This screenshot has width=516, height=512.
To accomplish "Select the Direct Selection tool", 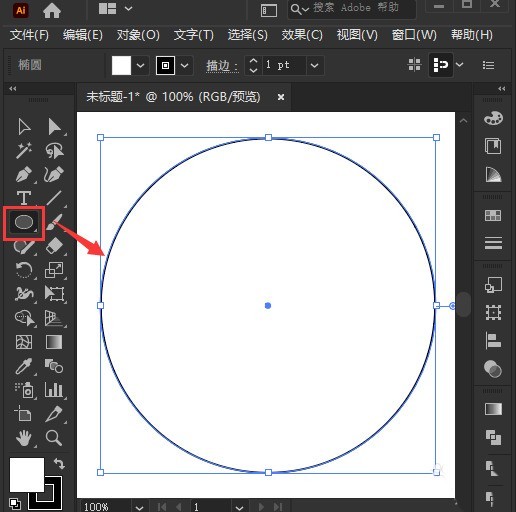I will pos(54,127).
